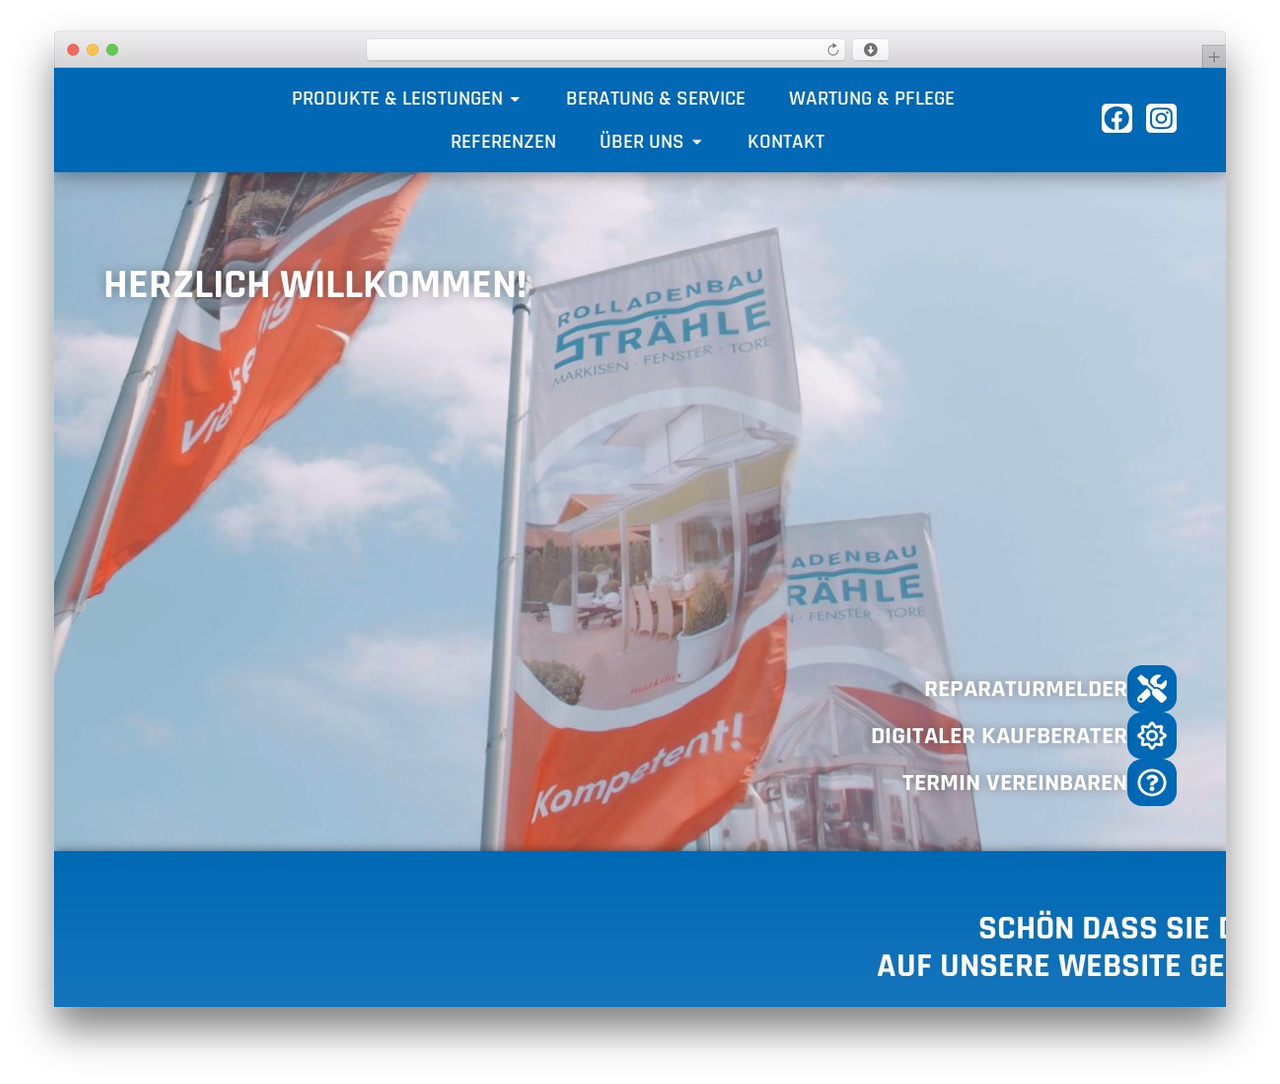Click the browser address bar

[606, 50]
